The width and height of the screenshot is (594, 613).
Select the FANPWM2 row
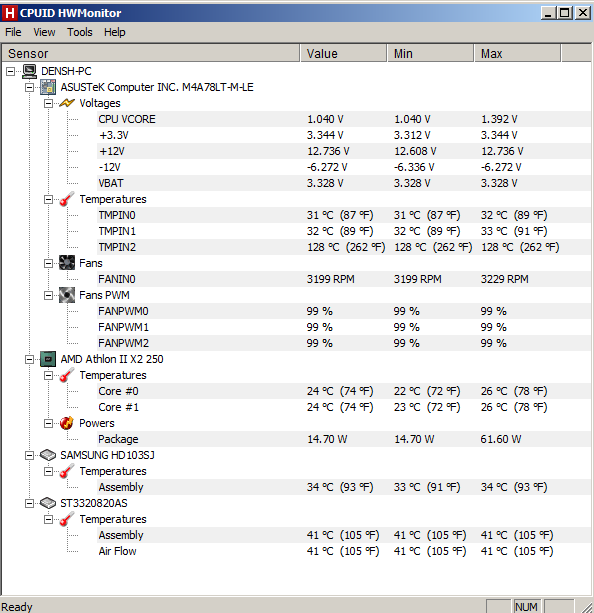pyautogui.click(x=344, y=343)
